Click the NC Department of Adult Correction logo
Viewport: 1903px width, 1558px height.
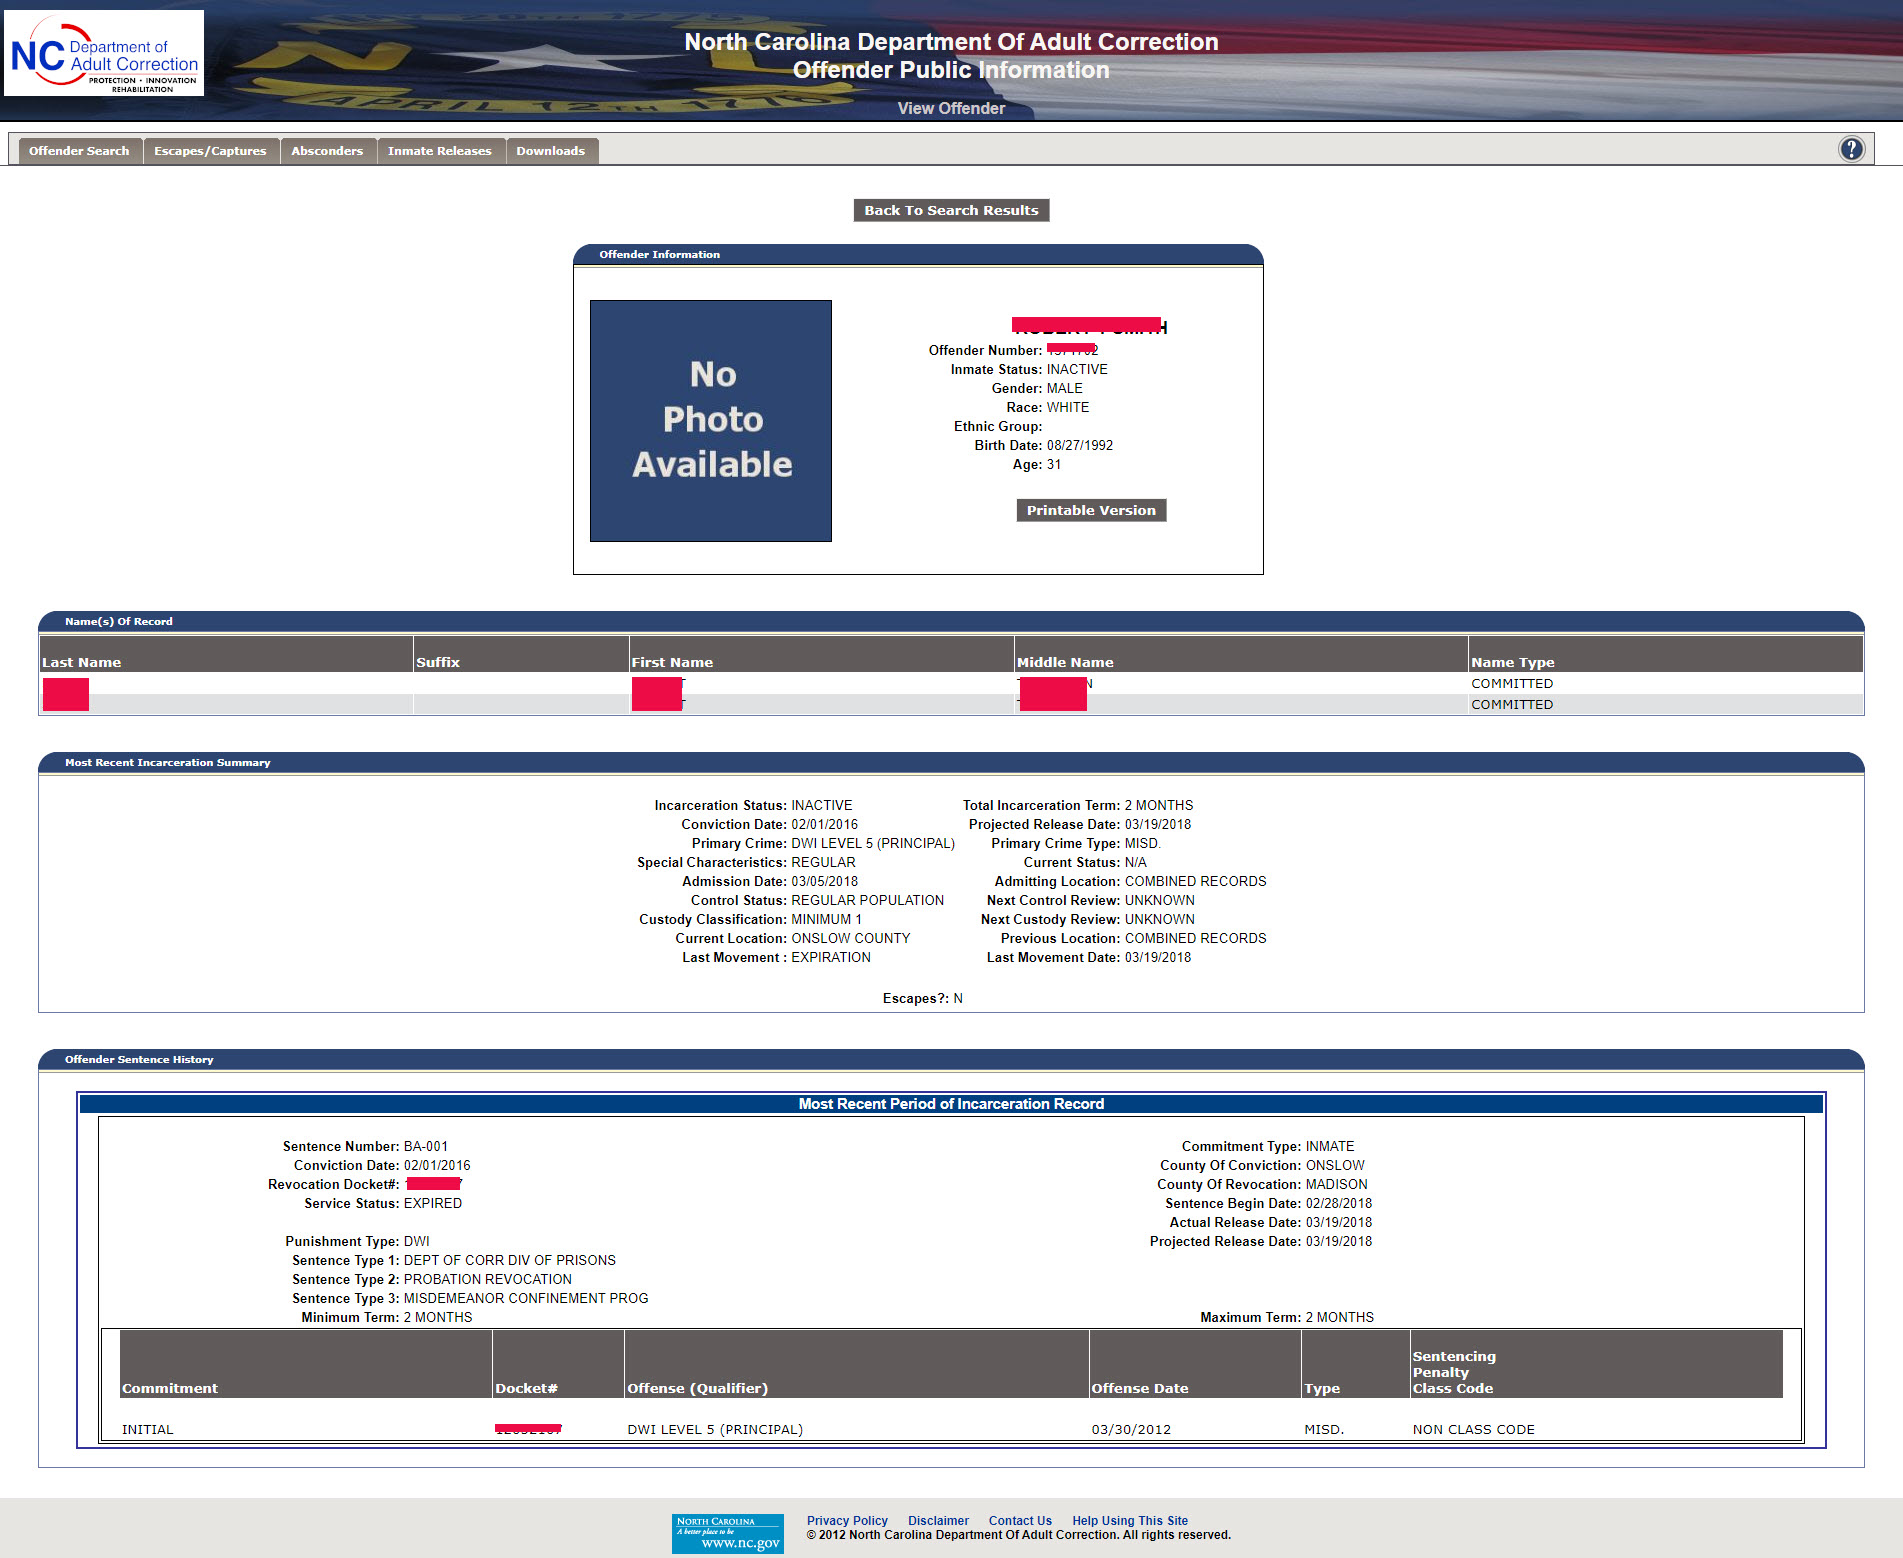click(x=104, y=54)
